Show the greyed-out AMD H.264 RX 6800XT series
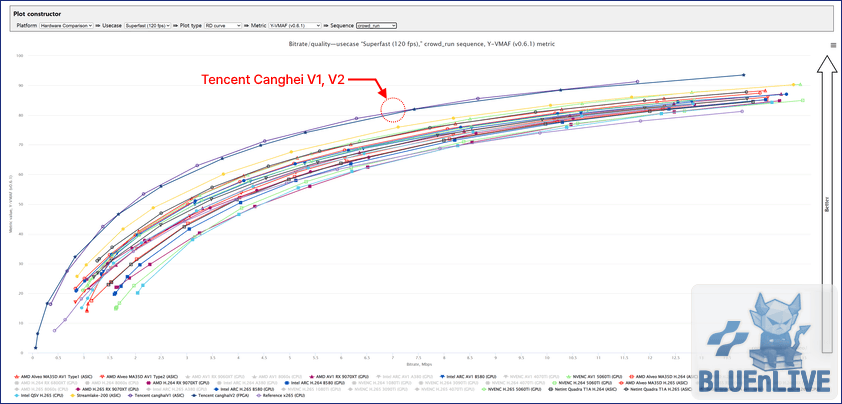 point(46,383)
